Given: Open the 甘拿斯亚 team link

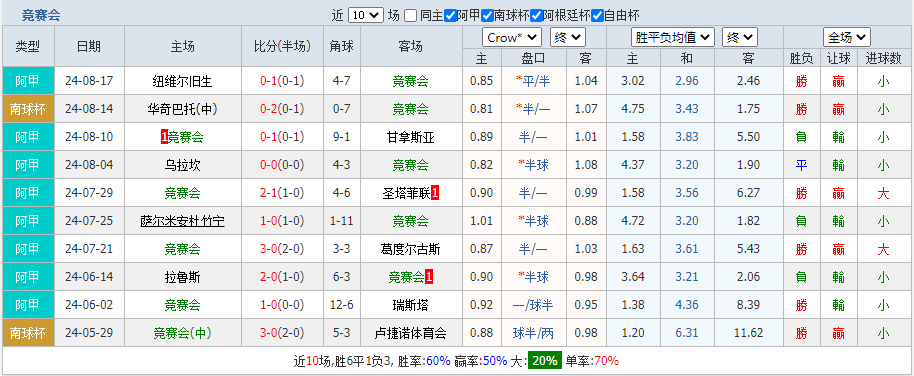Looking at the screenshot, I should [x=411, y=137].
